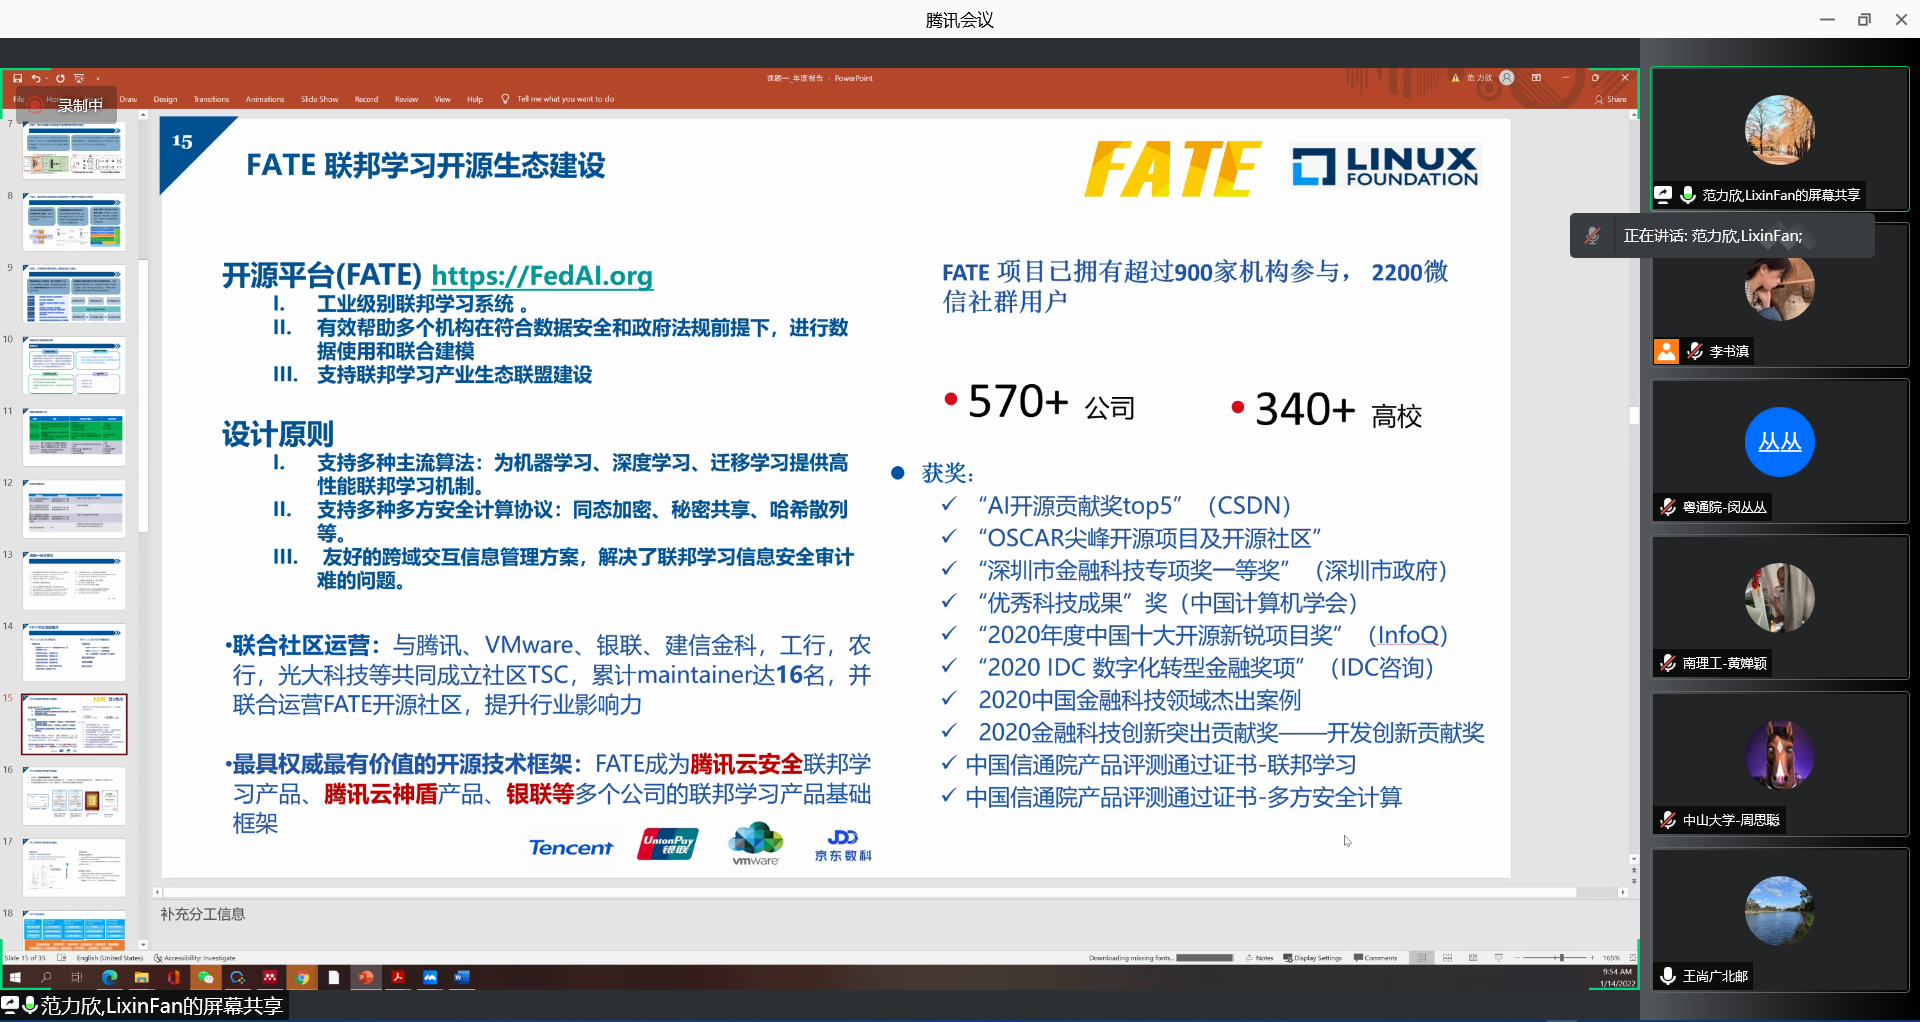This screenshot has width=1920, height=1022.
Task: Open the Record tab
Action: click(x=366, y=99)
